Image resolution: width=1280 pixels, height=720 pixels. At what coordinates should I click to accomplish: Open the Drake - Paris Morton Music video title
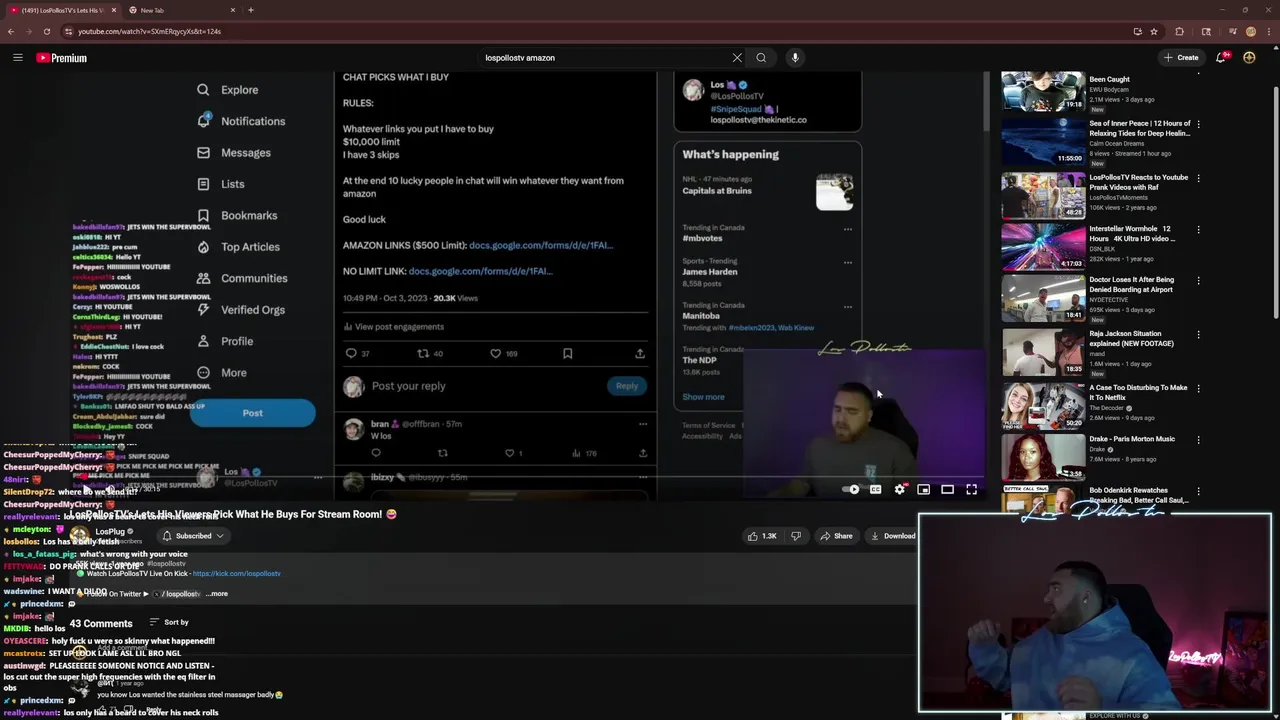pyautogui.click(x=1132, y=439)
